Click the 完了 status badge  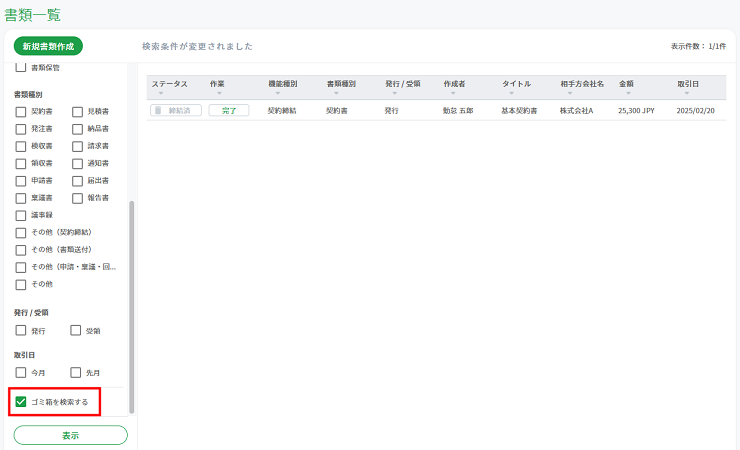[x=228, y=111]
